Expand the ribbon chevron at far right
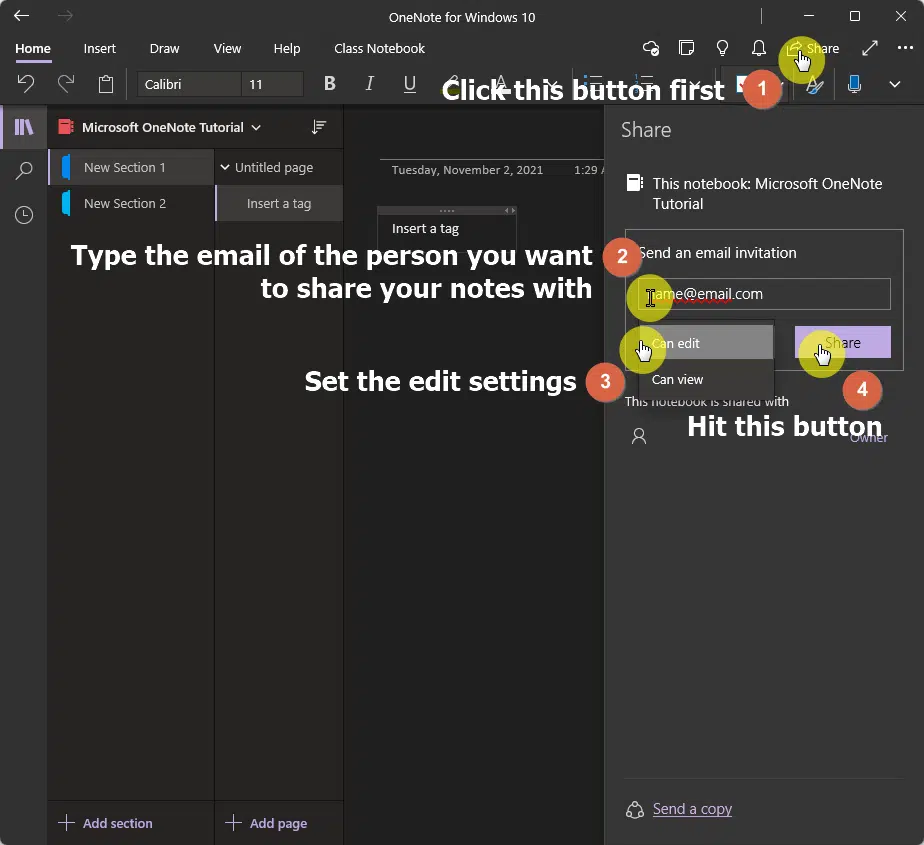 tap(895, 84)
